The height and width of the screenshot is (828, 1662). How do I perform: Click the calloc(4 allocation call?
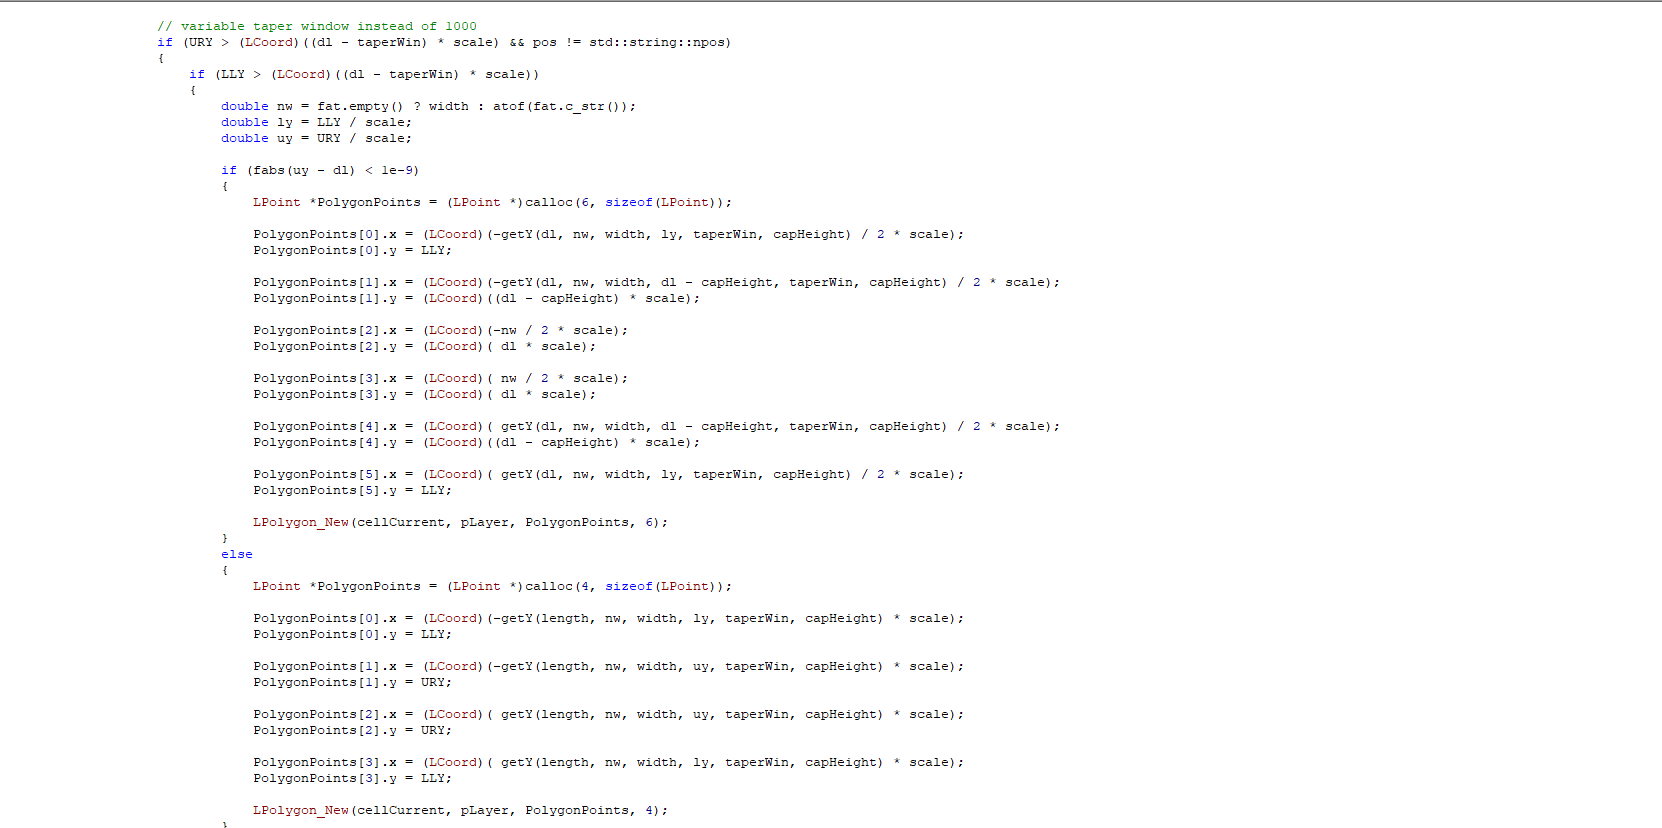click(x=552, y=586)
